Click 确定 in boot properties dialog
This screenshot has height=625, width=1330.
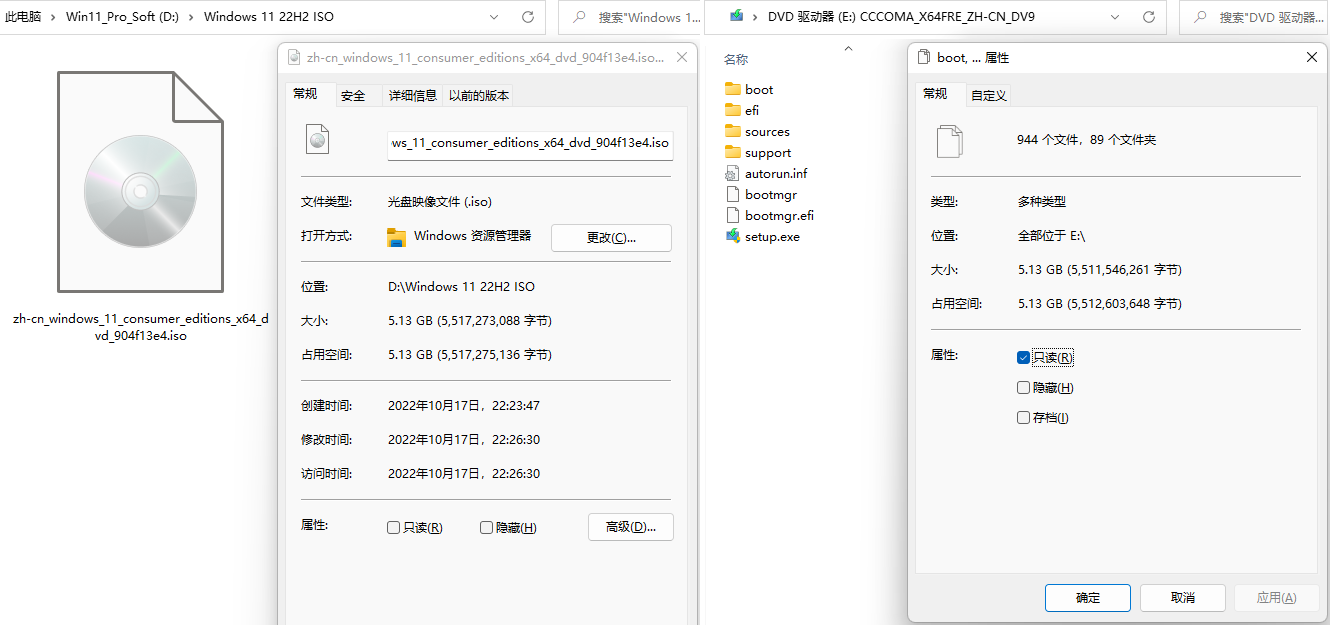point(1087,598)
